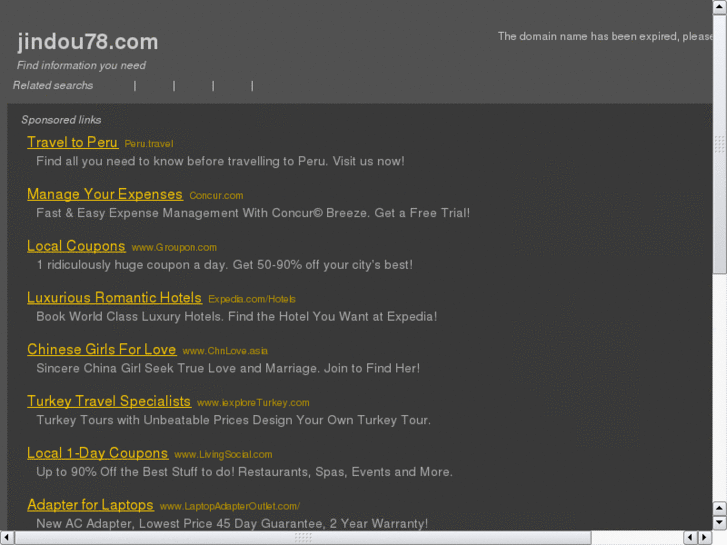The height and width of the screenshot is (545, 727).
Task: Click the Local 1-Day Coupons link
Action: (97, 453)
